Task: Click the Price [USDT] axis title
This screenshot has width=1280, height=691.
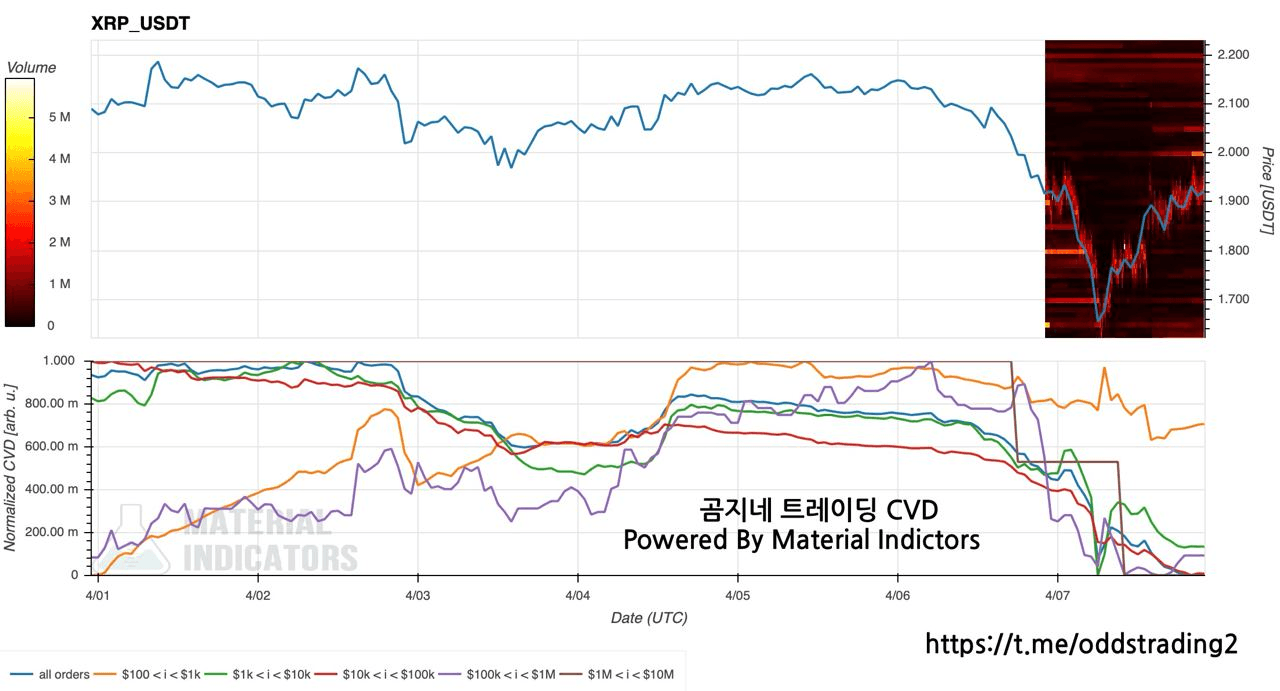Action: pyautogui.click(x=1266, y=191)
